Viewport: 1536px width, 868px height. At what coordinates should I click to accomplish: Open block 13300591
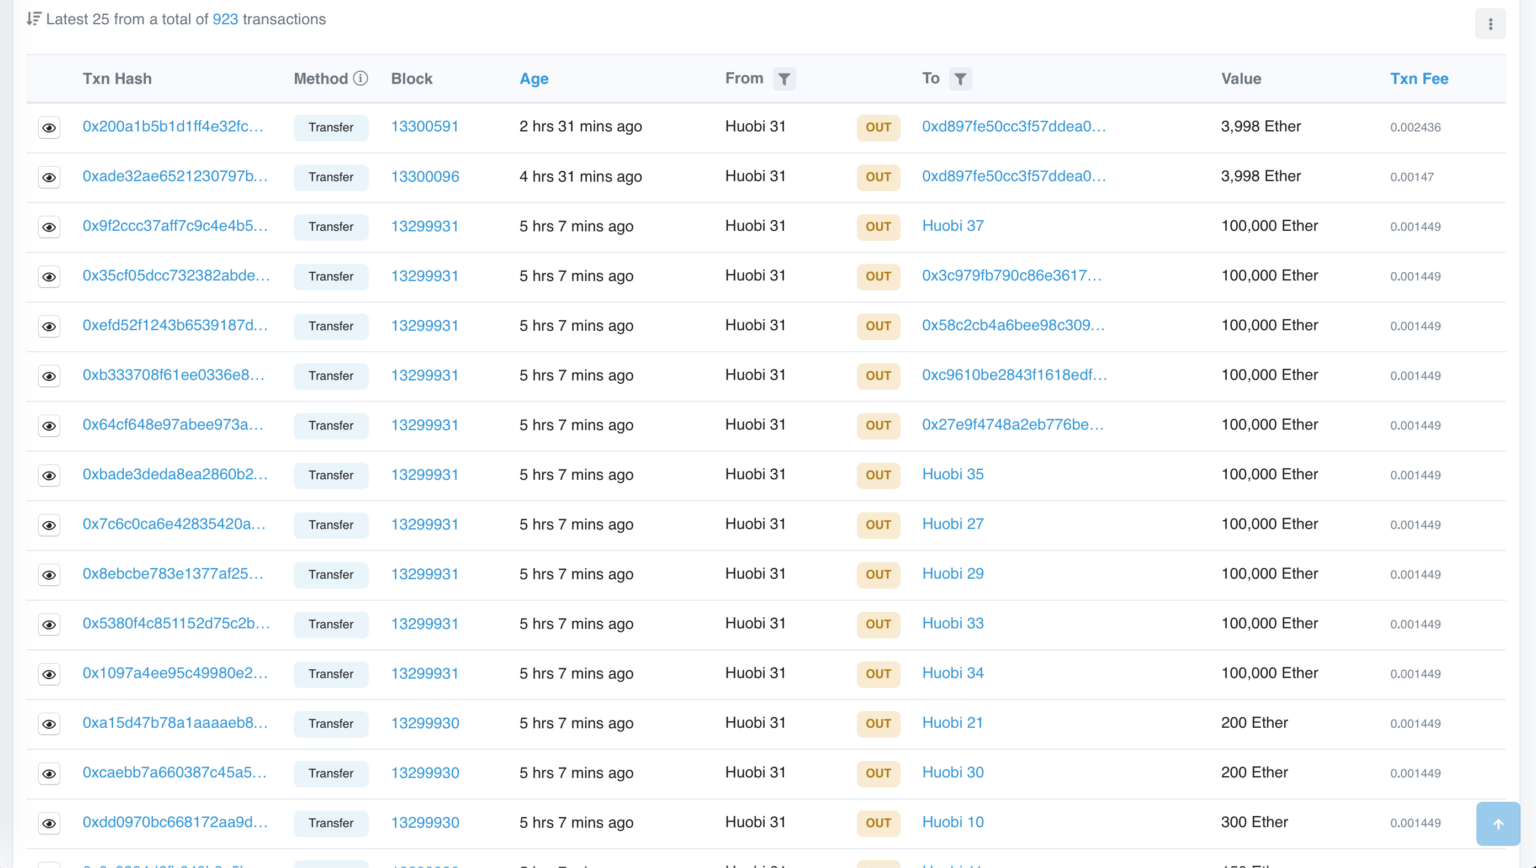425,127
